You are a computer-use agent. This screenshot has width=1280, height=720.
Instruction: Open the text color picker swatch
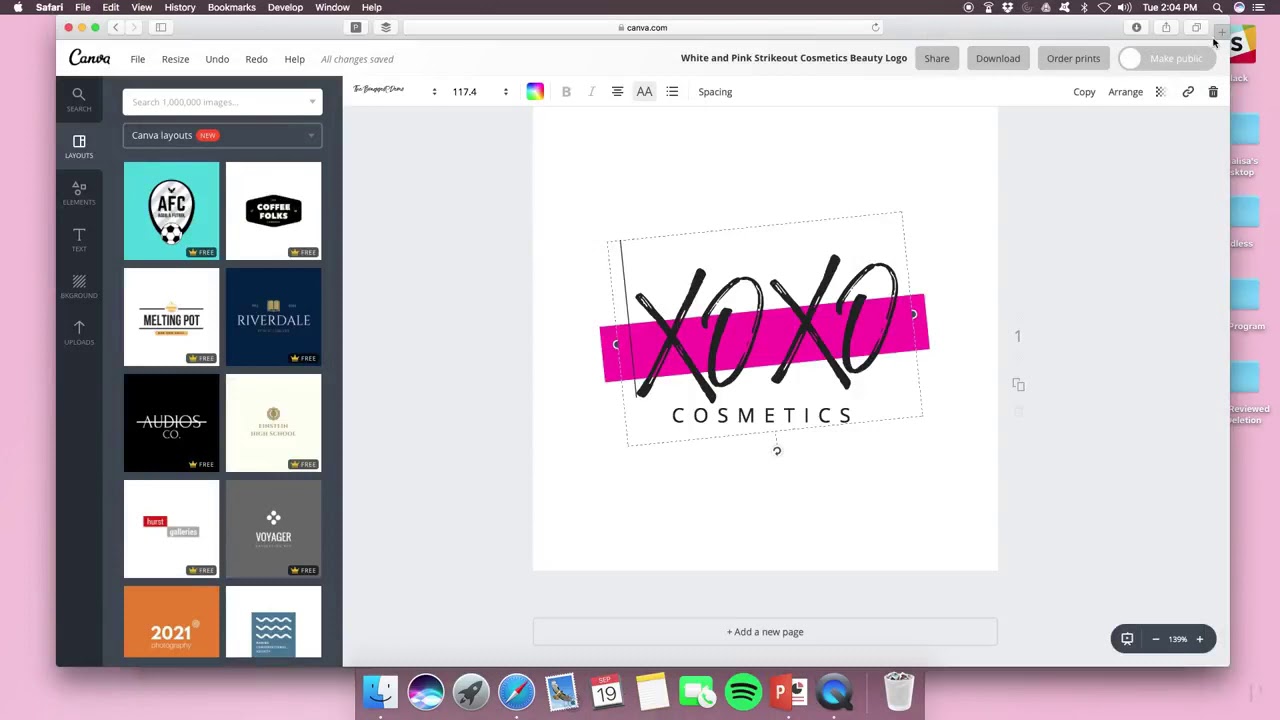coord(535,92)
